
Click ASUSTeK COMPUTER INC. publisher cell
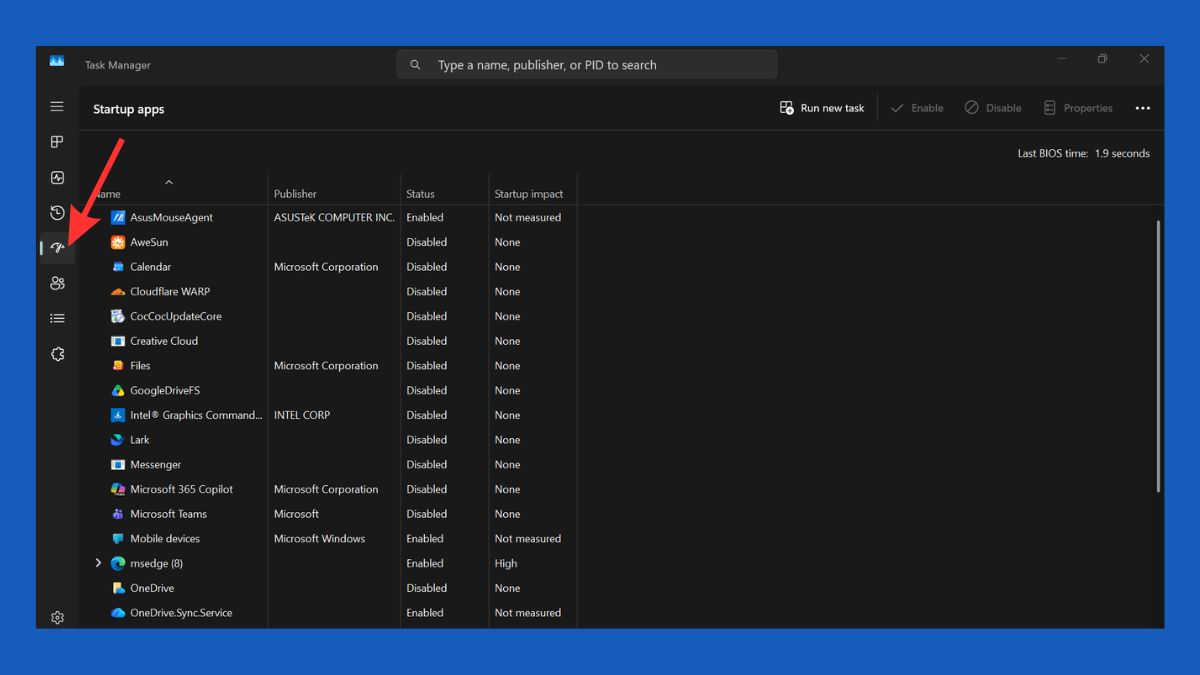point(334,217)
